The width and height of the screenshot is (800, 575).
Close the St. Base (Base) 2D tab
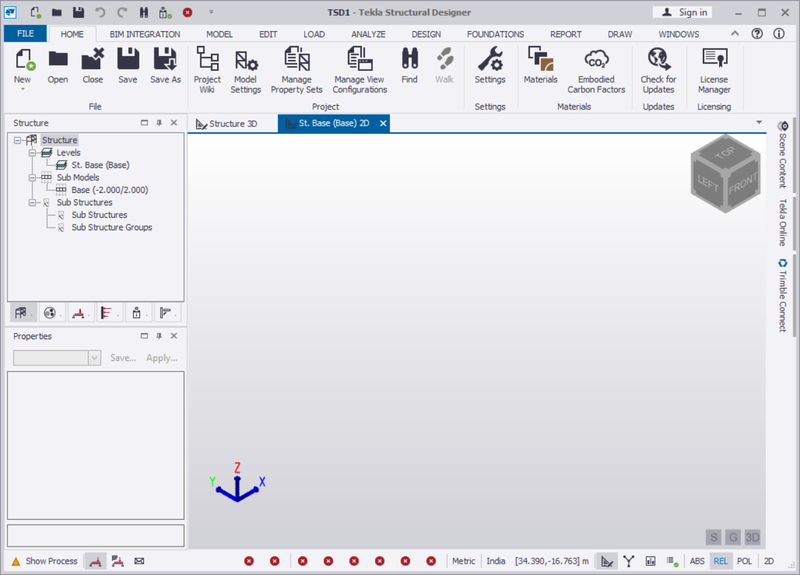pyautogui.click(x=383, y=123)
